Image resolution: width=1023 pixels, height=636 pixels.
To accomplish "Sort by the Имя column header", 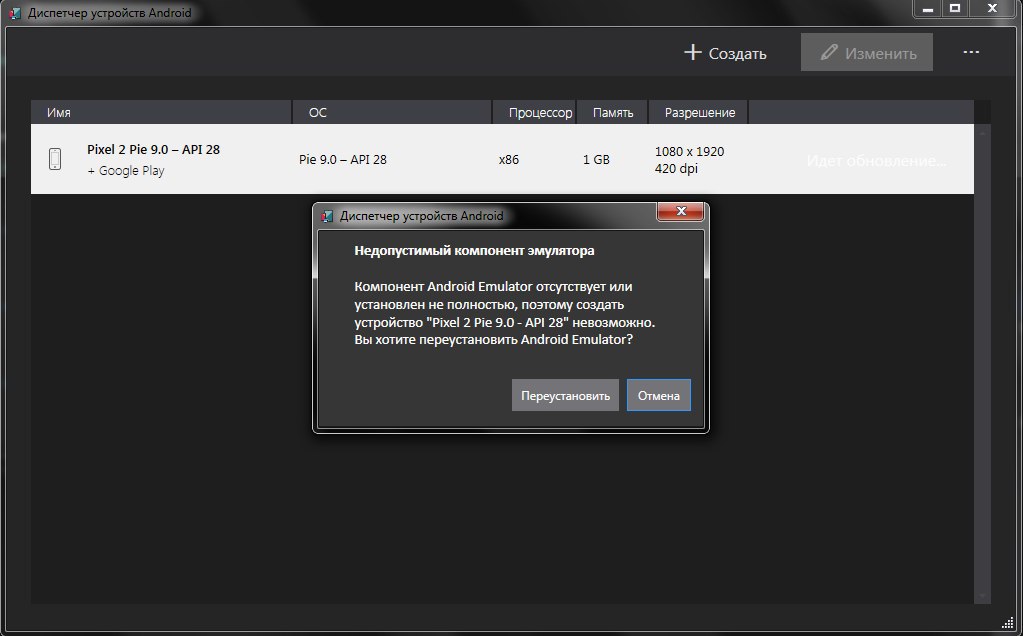I will pyautogui.click(x=160, y=112).
